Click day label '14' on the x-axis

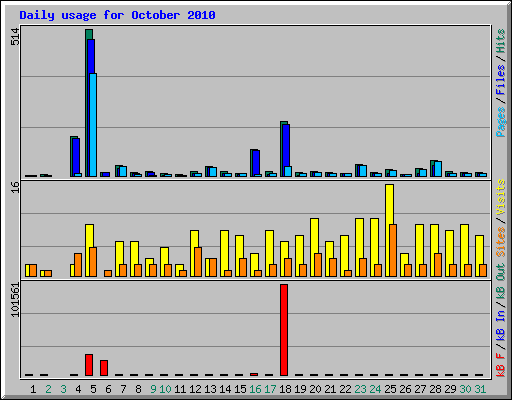225,389
